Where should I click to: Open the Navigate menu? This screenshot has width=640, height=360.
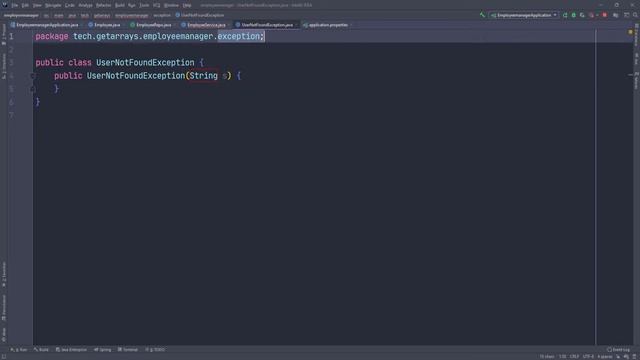[x=53, y=5]
